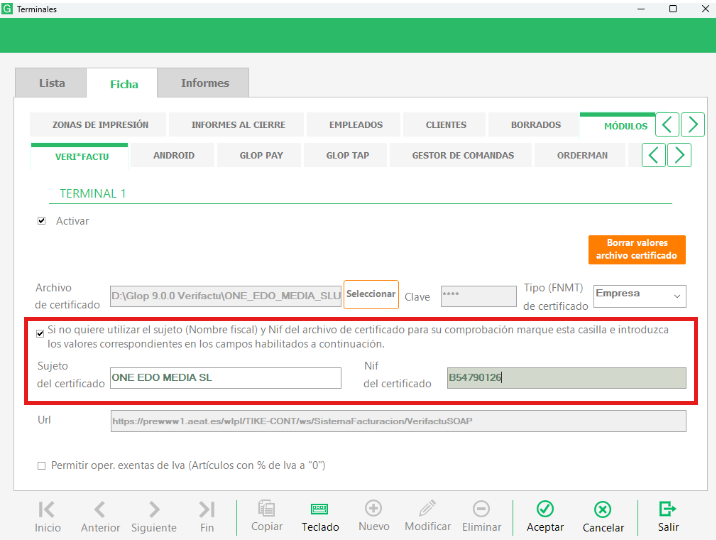
Task: Uncheck the custom Sujeto/Nif certificate checkbox
Action: (40, 331)
